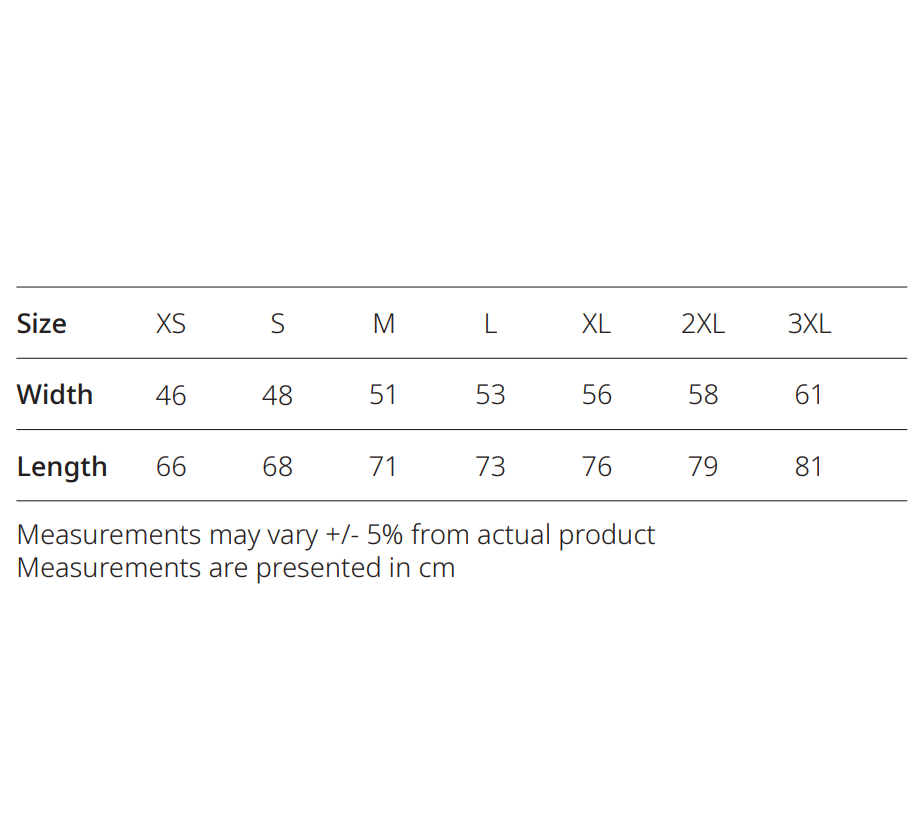Click the "Measurements are presented in cm" note
The image size is (913, 831).
click(x=236, y=568)
